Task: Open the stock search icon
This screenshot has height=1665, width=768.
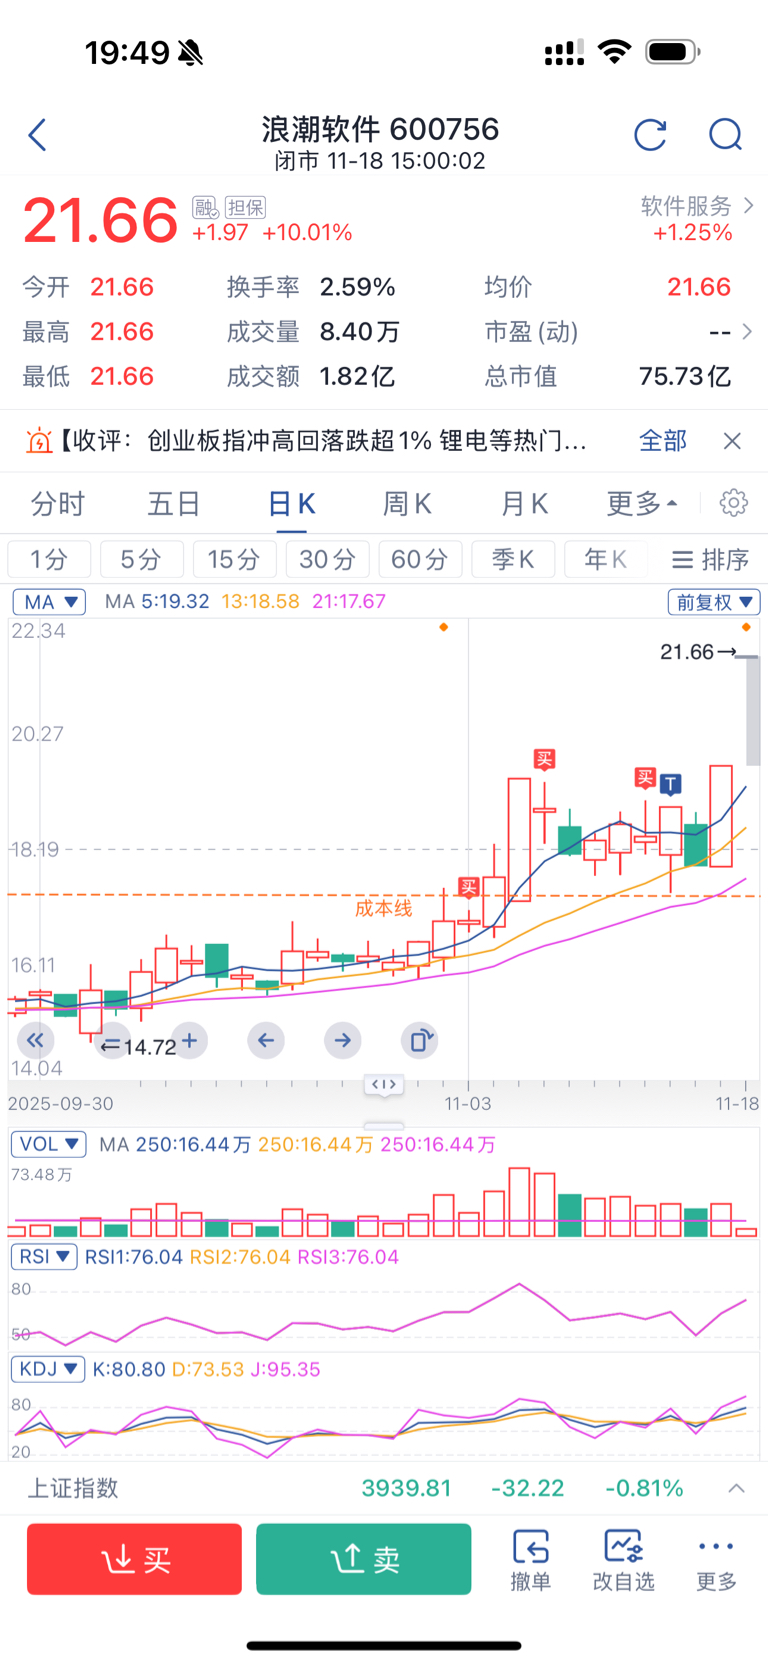Action: [x=725, y=135]
